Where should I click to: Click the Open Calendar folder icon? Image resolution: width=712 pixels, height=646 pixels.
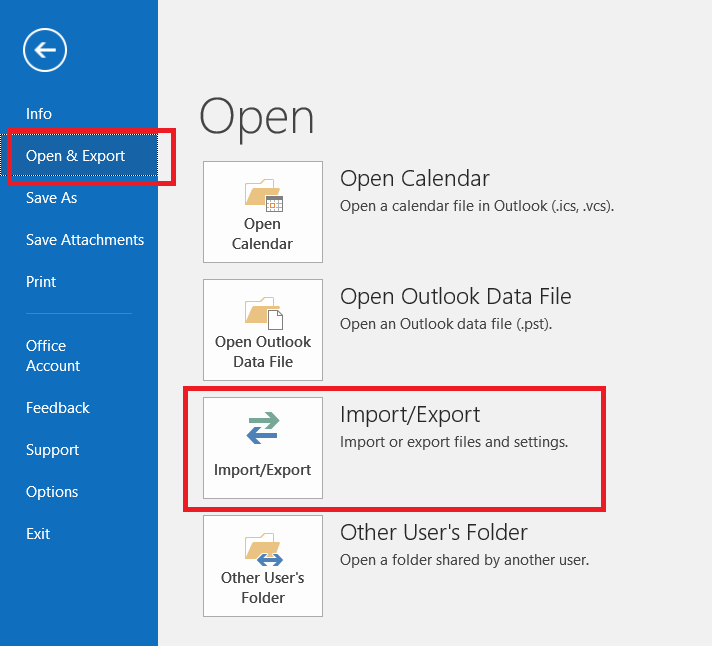pyautogui.click(x=263, y=195)
